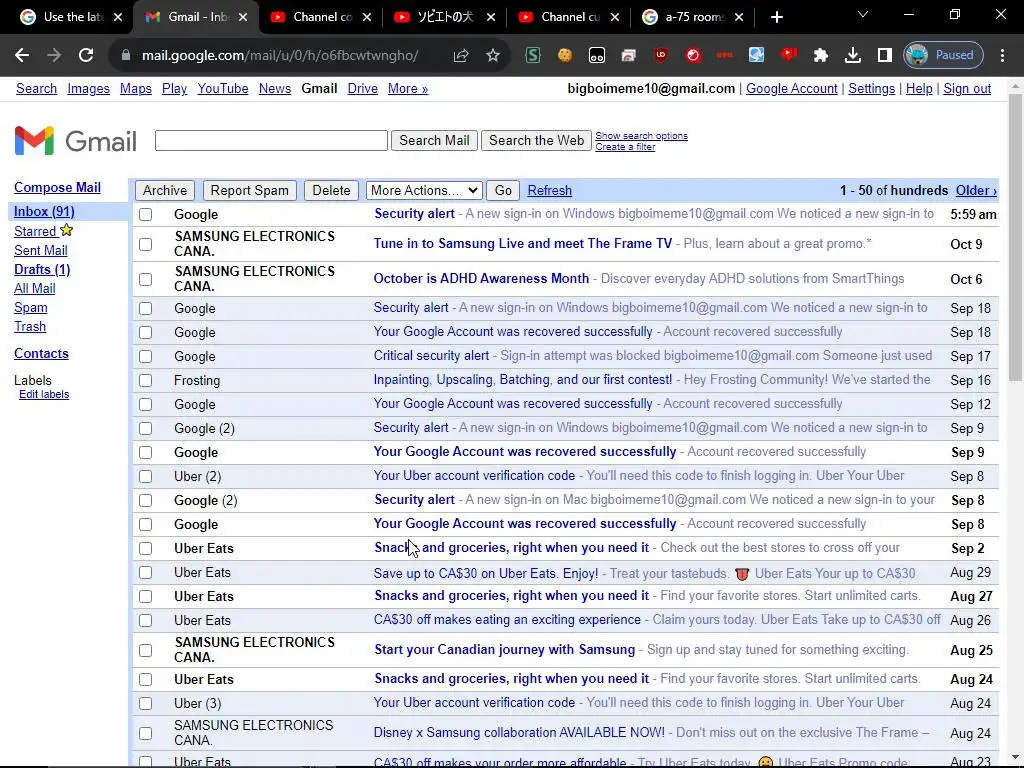Close the 'a-75 rooms' tab
The image size is (1024, 768).
[x=739, y=17]
